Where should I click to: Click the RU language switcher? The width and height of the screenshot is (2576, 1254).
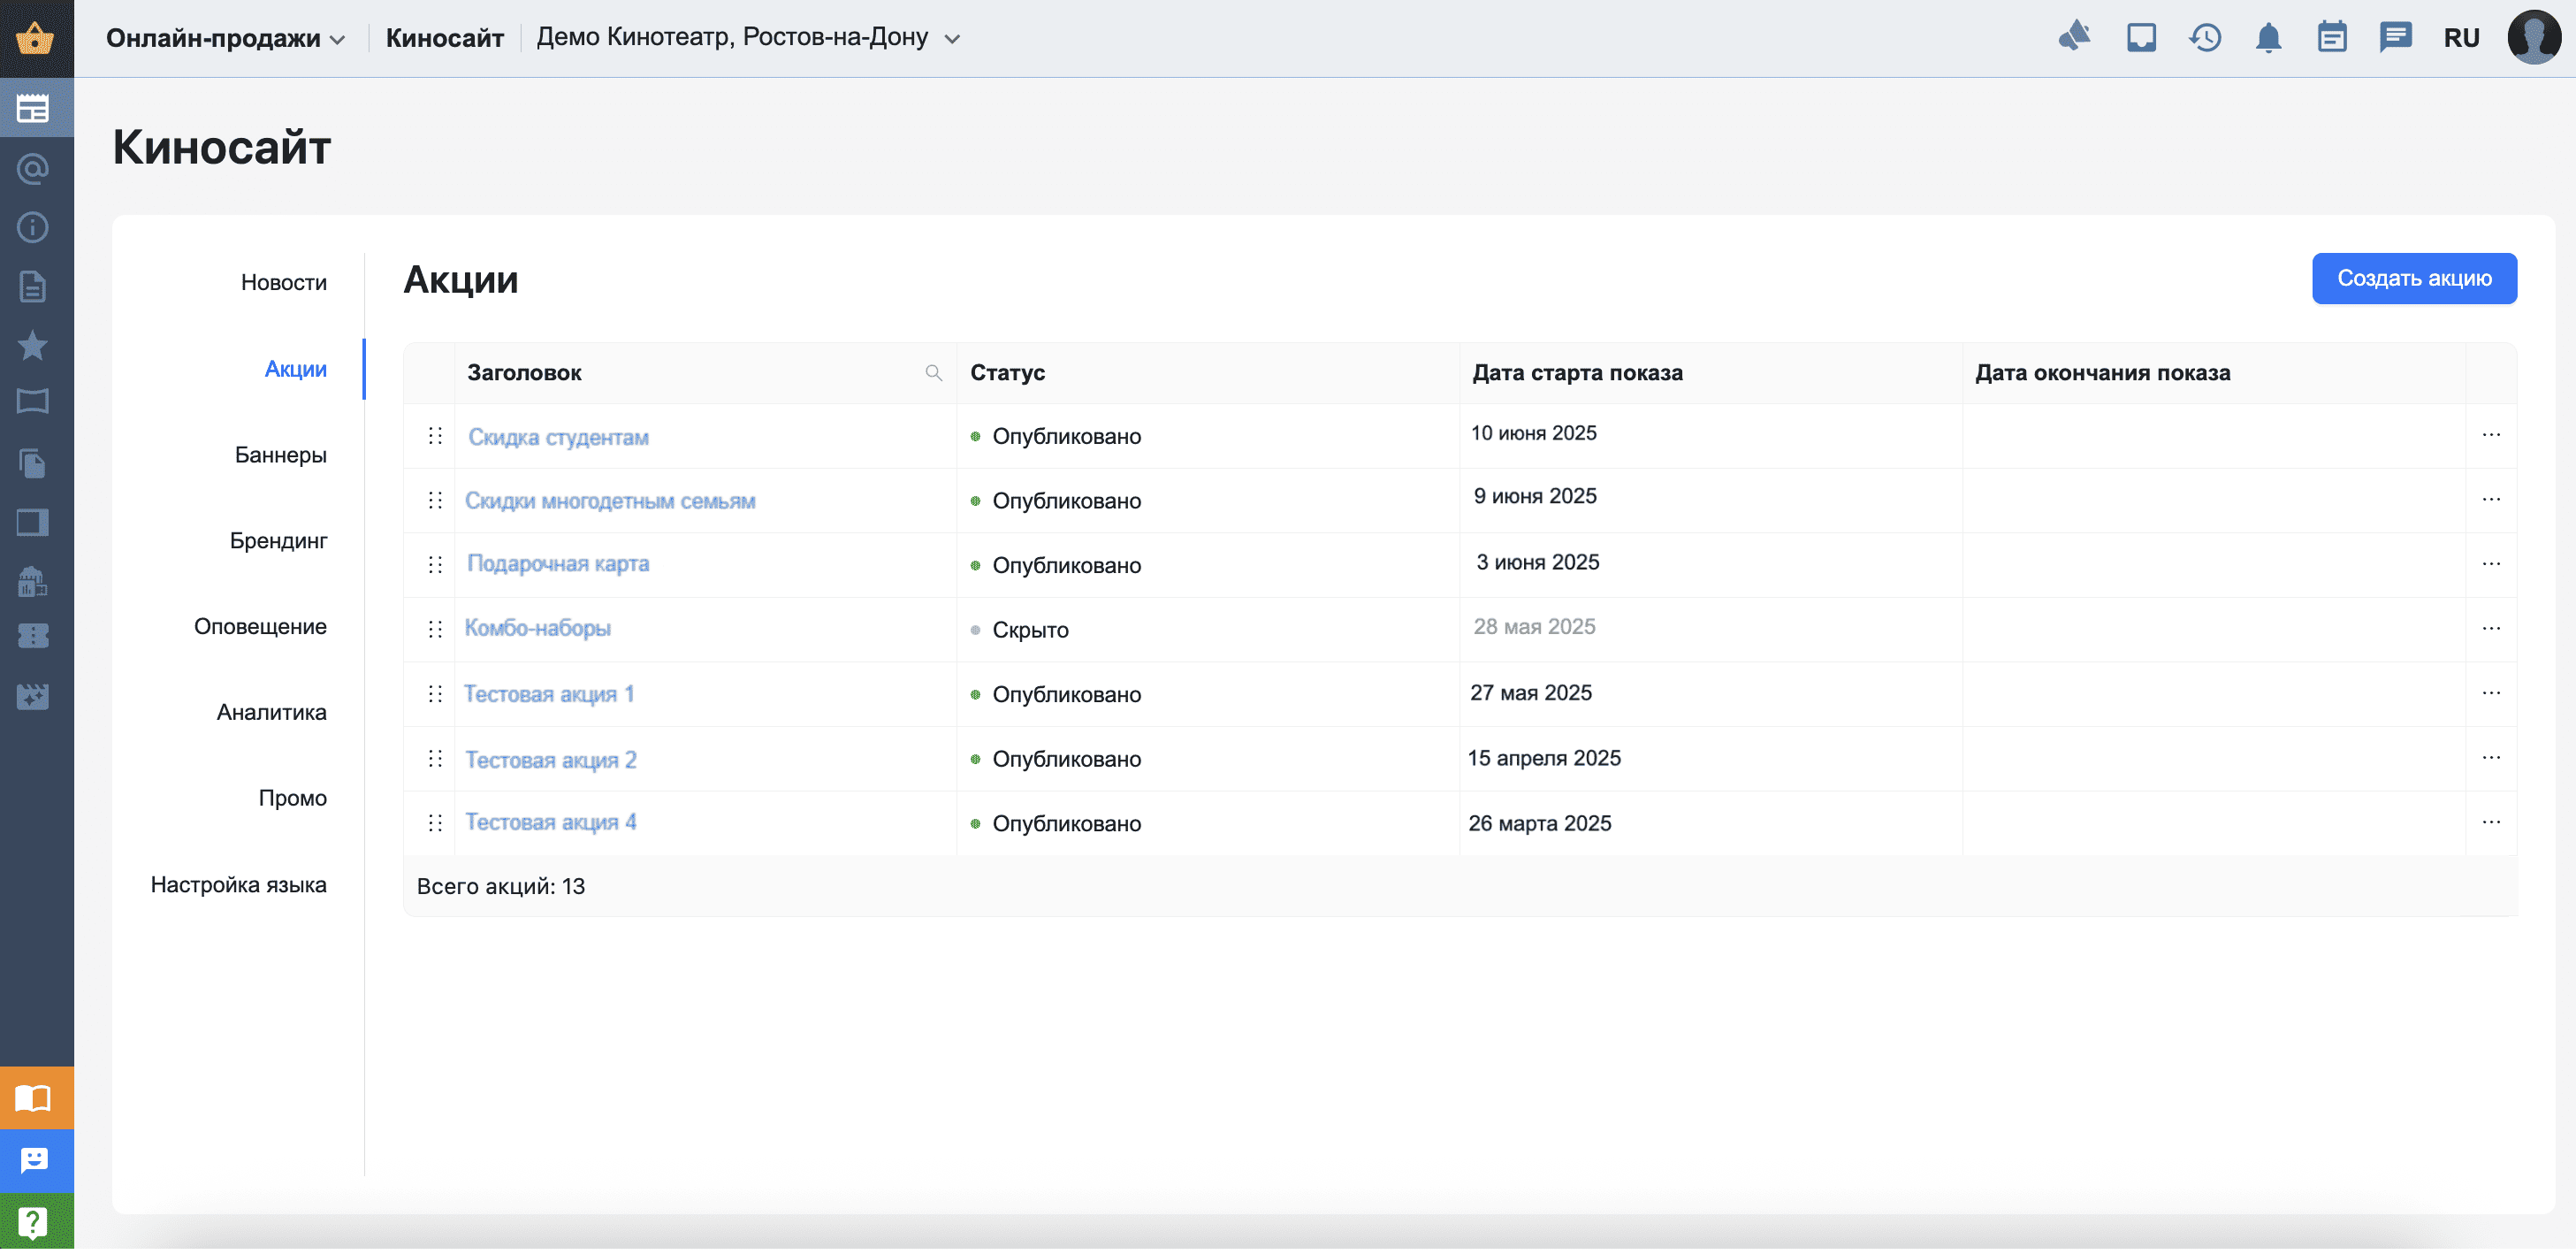2461,38
